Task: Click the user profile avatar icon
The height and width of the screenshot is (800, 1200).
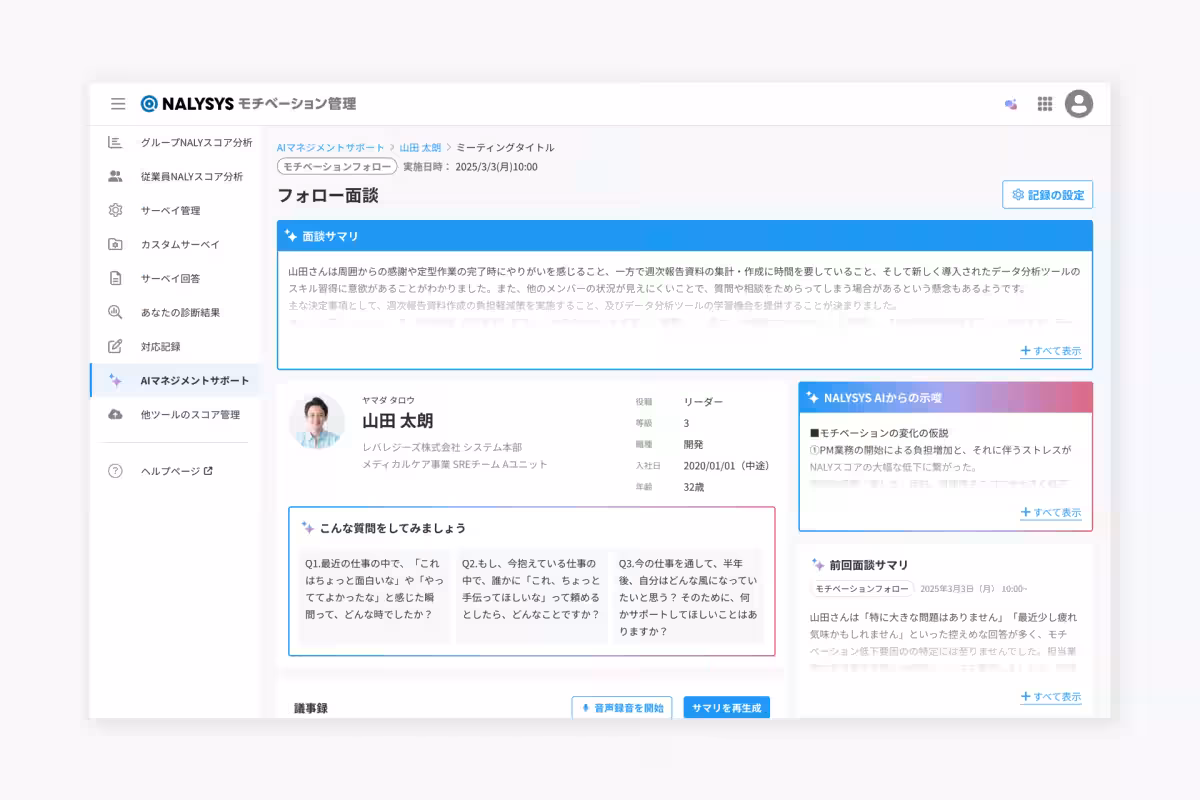Action: 1078,103
